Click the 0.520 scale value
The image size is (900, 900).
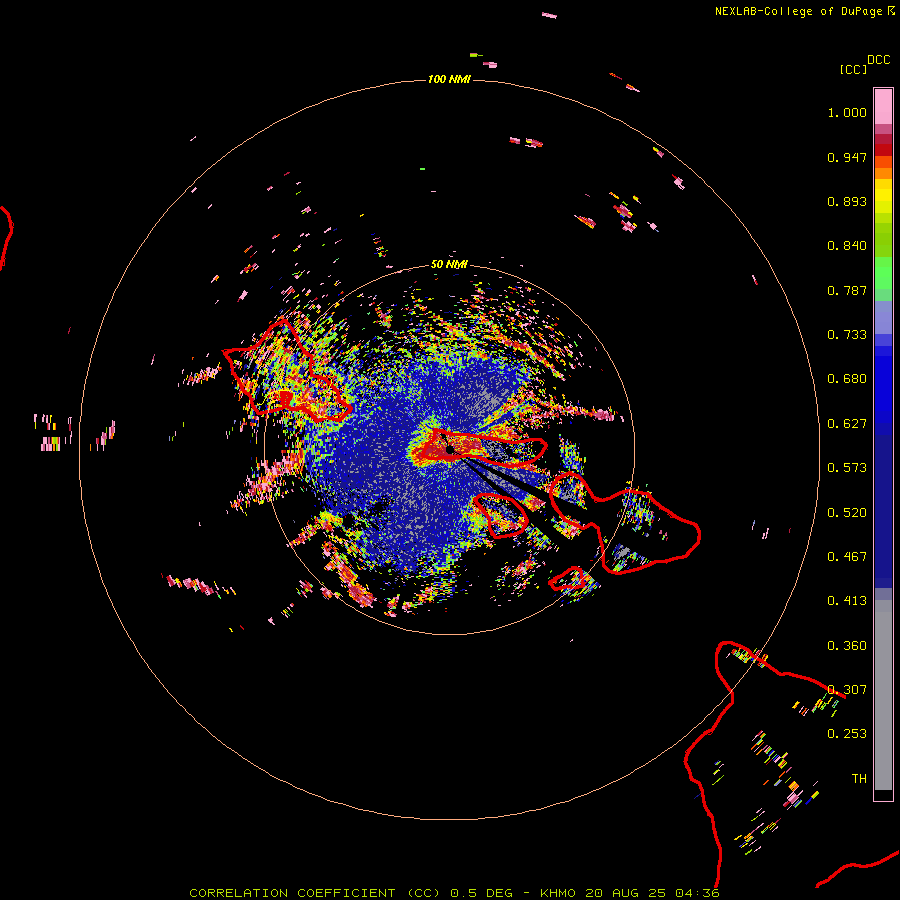coord(847,513)
